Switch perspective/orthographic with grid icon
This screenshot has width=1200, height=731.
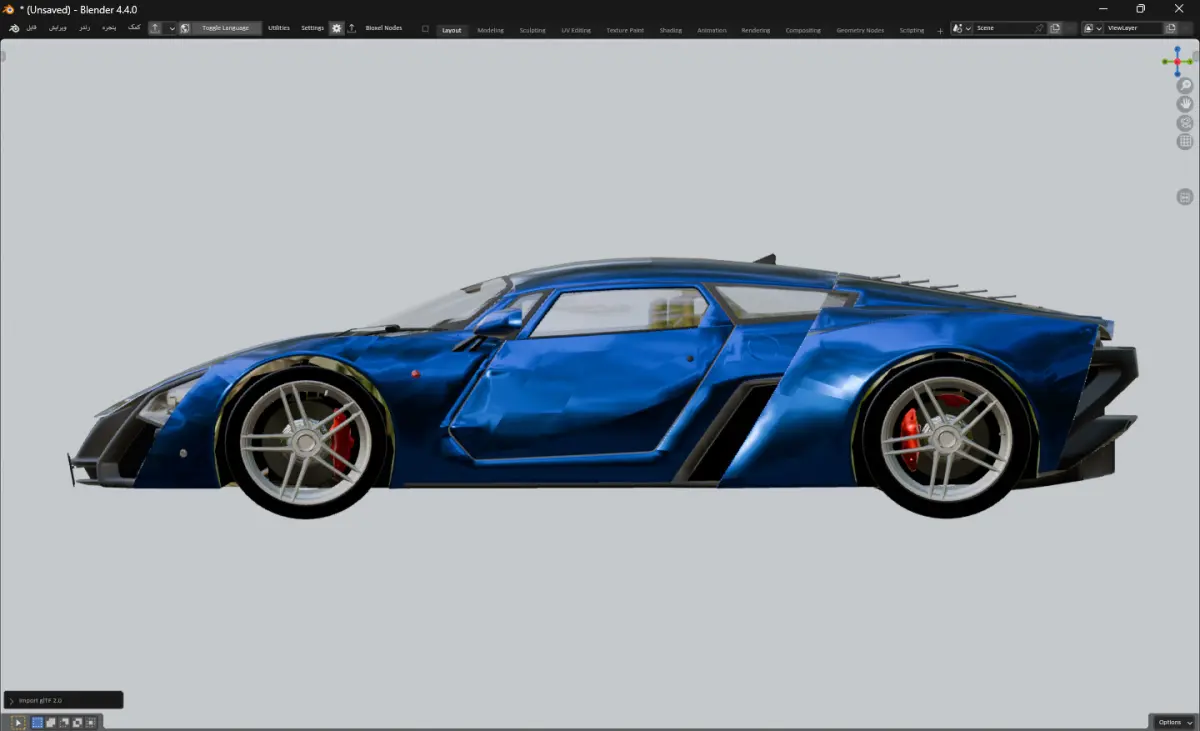point(1185,142)
